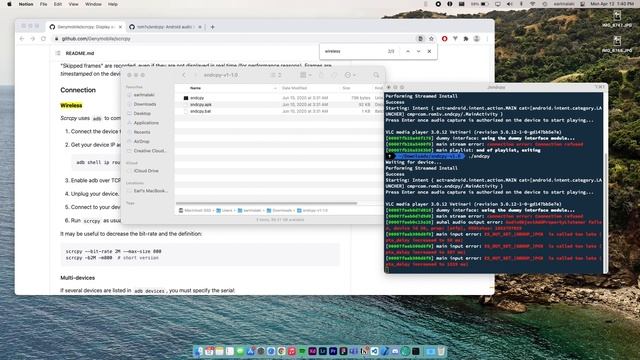Click the Wi-Fi menu bar icon
Image resolution: width=640 pixels, height=360 pixels.
(533, 4)
